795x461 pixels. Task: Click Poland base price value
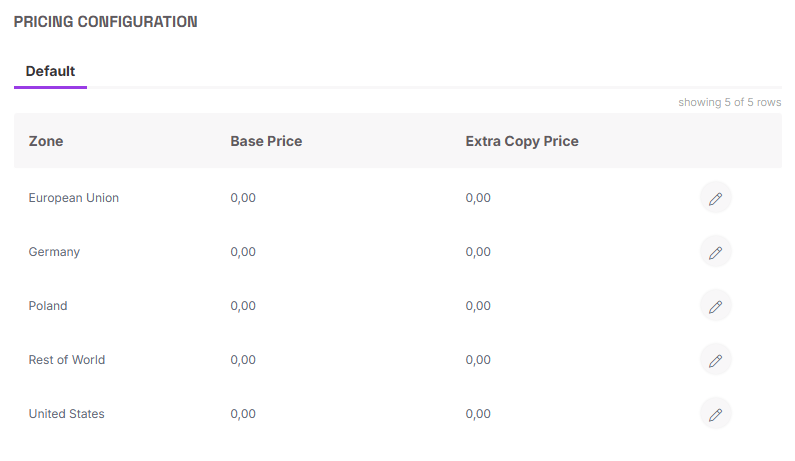pyautogui.click(x=243, y=306)
